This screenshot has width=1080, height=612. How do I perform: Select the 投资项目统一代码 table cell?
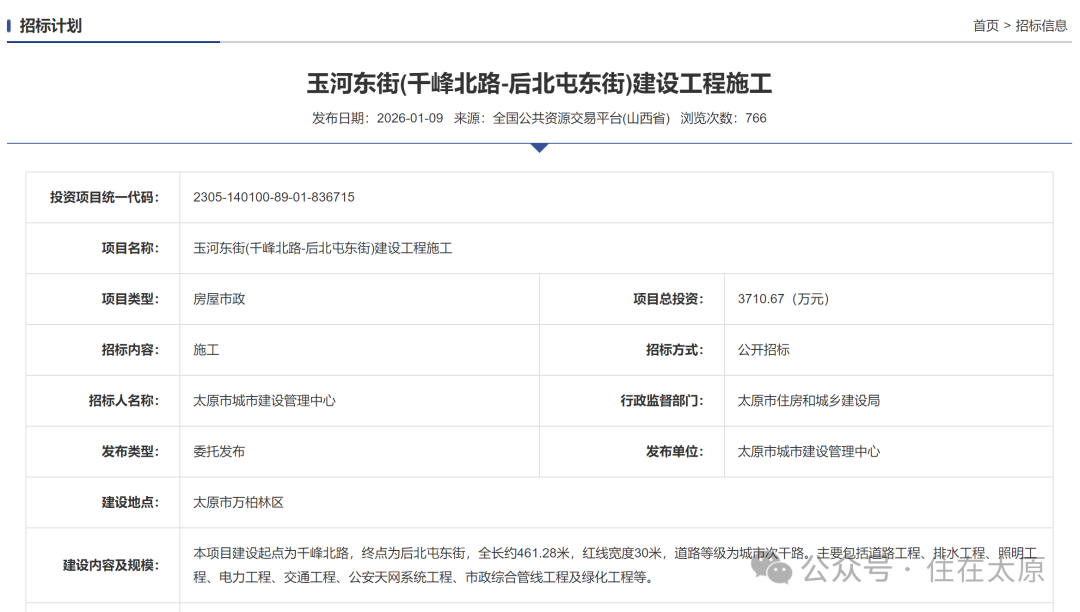(105, 197)
